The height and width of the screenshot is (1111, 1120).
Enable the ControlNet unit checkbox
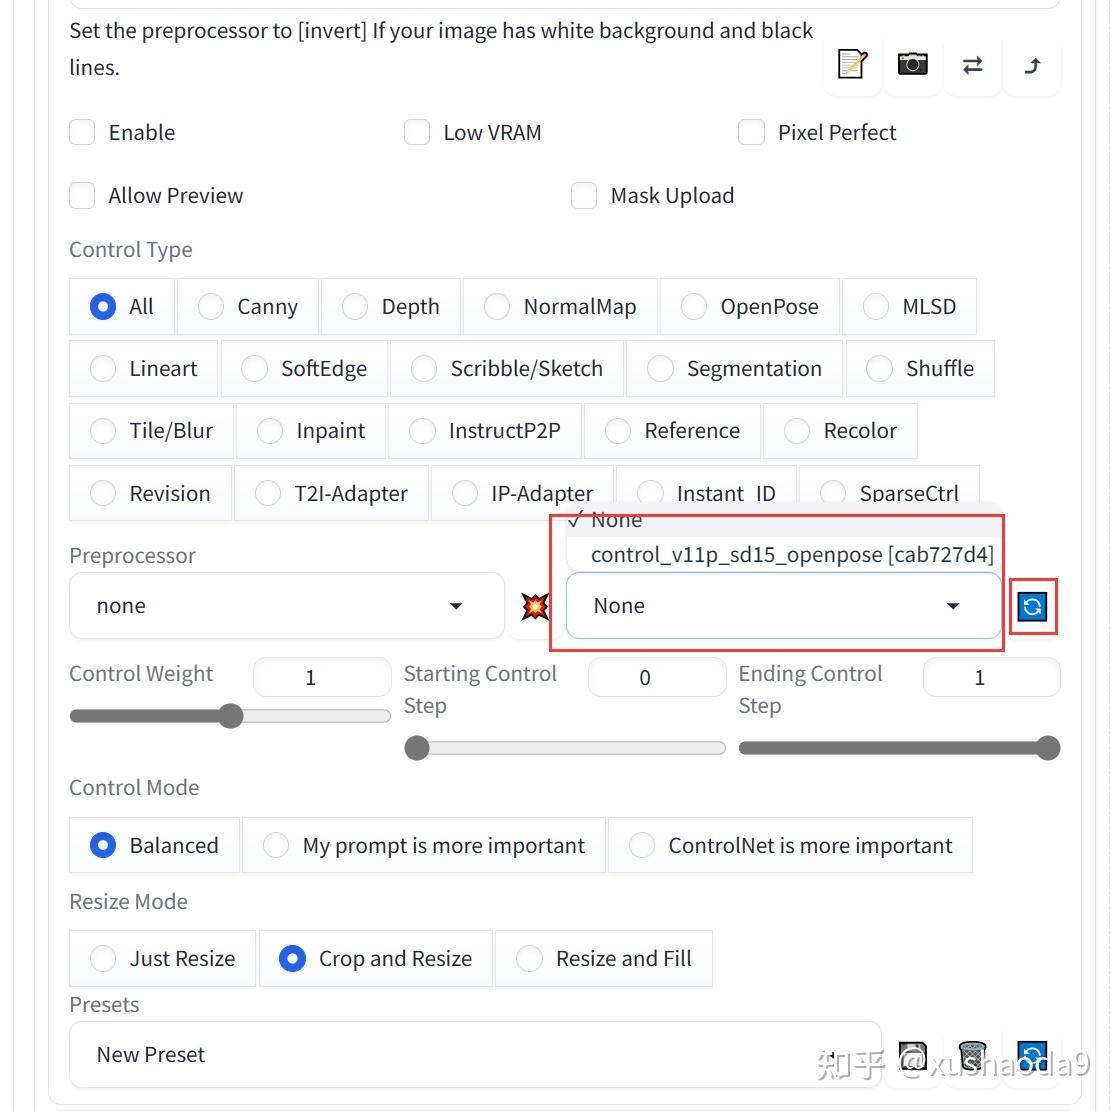pos(83,133)
